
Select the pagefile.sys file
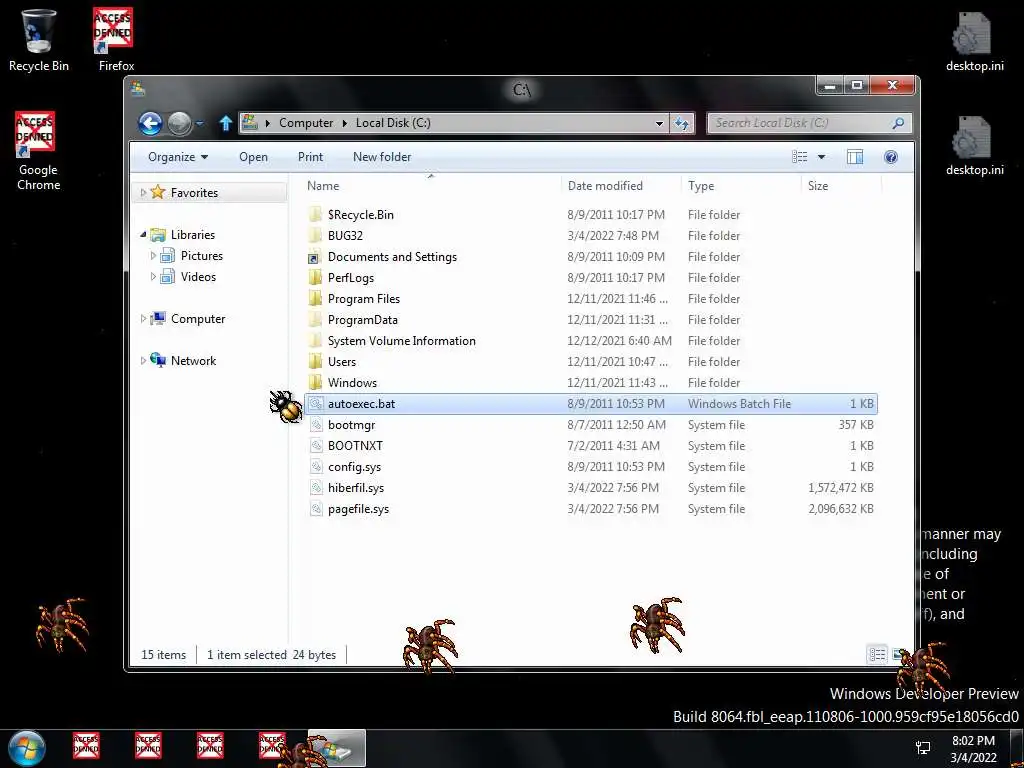coord(359,509)
